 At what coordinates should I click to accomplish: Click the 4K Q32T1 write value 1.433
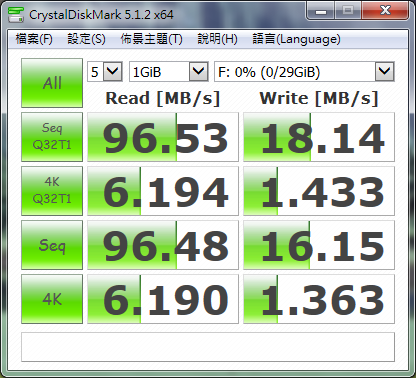pos(319,191)
